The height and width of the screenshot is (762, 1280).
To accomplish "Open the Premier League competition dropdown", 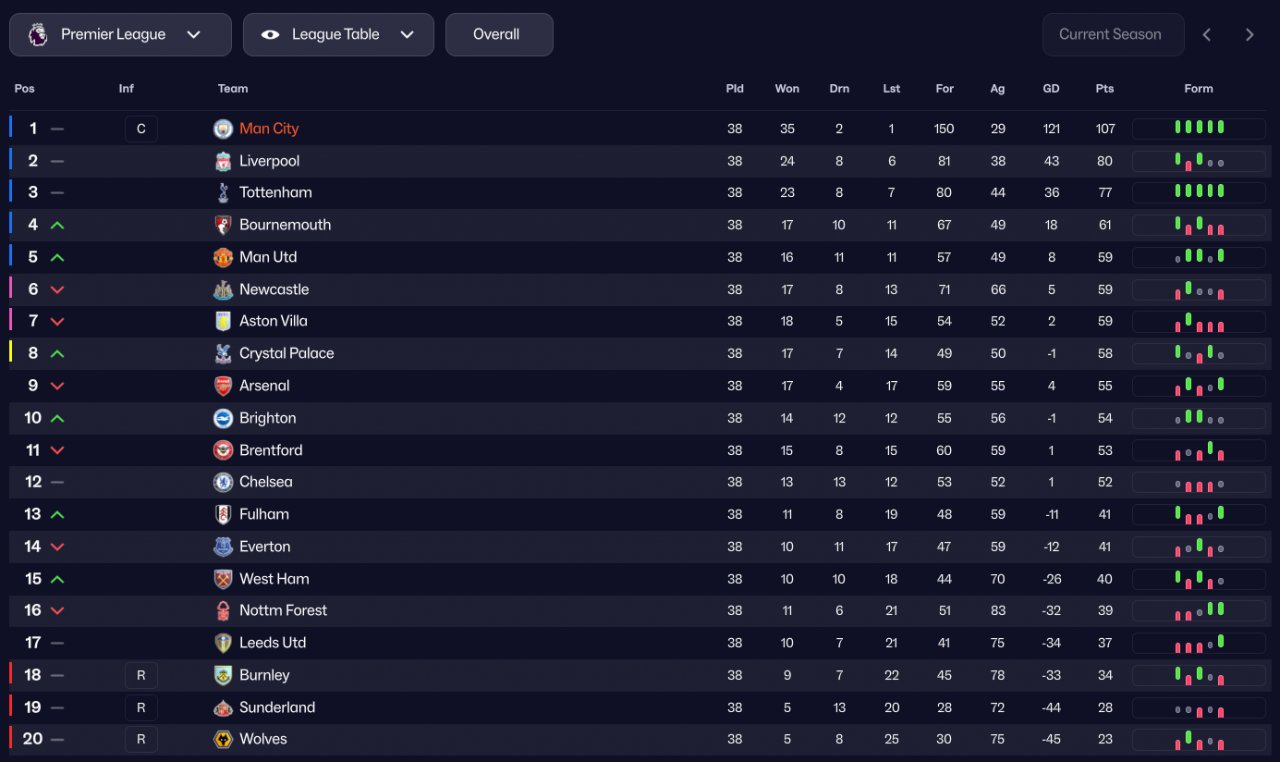I will pos(120,35).
